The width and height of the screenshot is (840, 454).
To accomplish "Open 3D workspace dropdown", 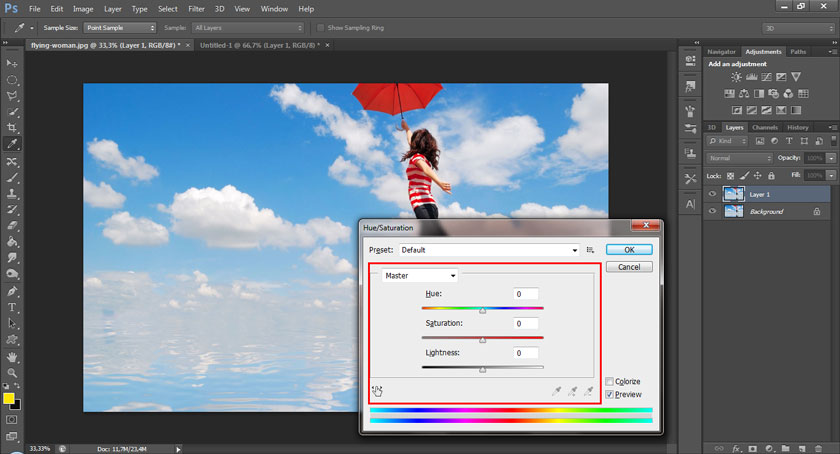I will coord(798,28).
